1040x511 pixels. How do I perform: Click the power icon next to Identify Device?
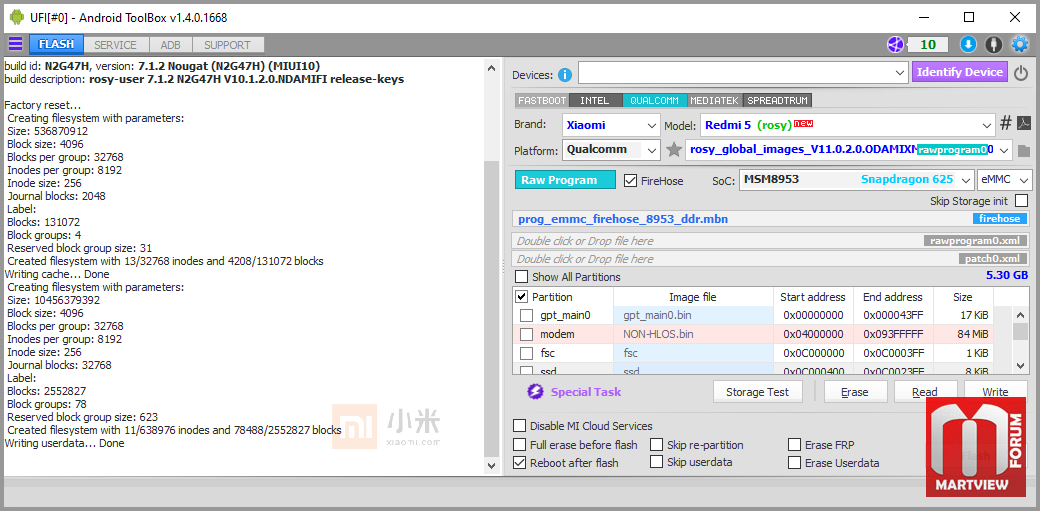click(x=1021, y=72)
